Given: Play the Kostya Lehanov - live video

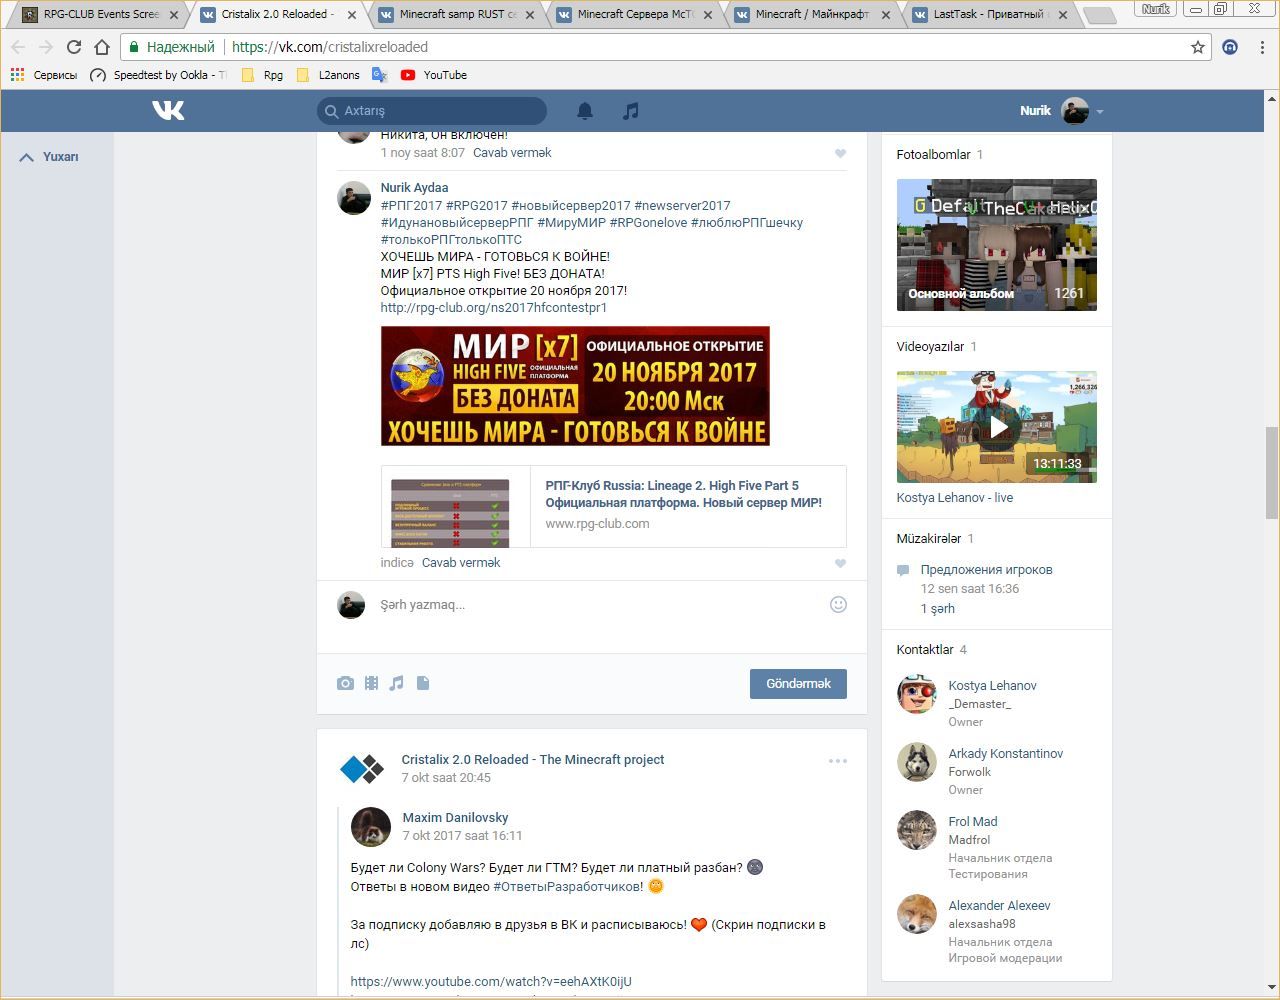Looking at the screenshot, I should coord(997,427).
